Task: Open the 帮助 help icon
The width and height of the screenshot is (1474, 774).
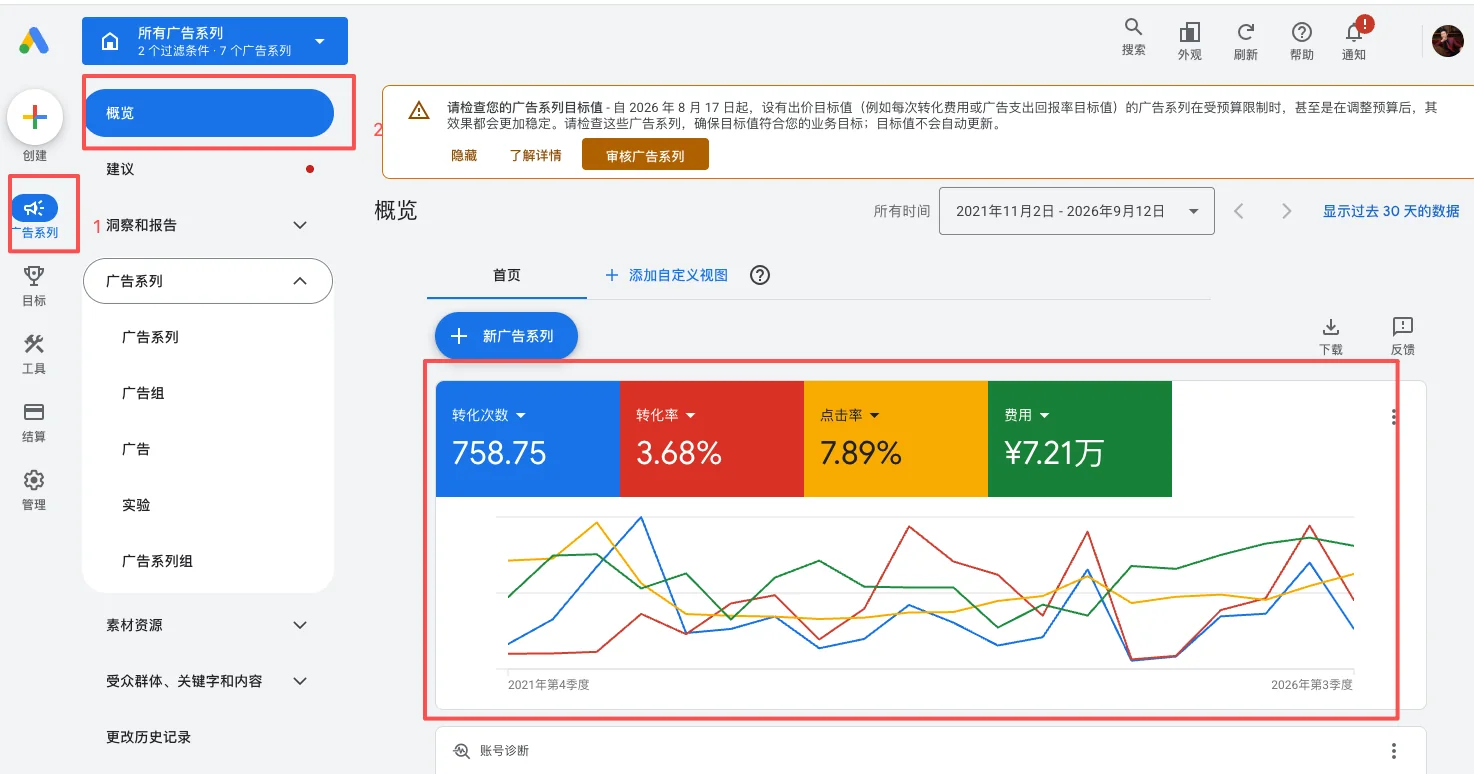Action: click(1301, 32)
